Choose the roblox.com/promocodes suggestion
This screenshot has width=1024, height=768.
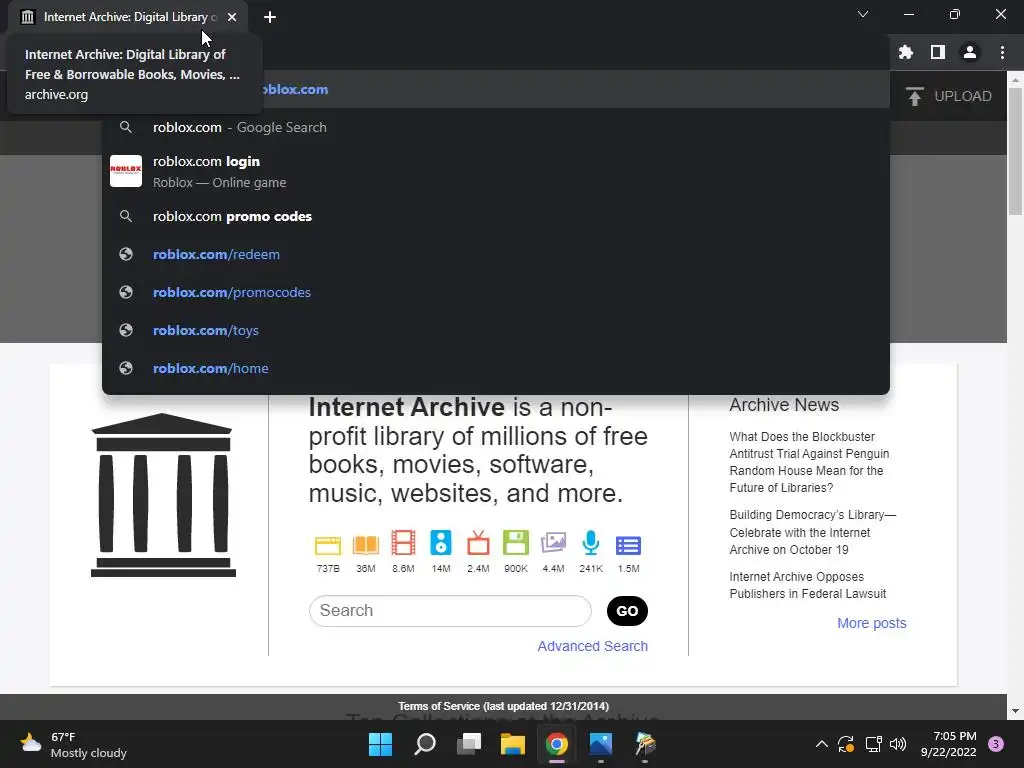pos(496,292)
